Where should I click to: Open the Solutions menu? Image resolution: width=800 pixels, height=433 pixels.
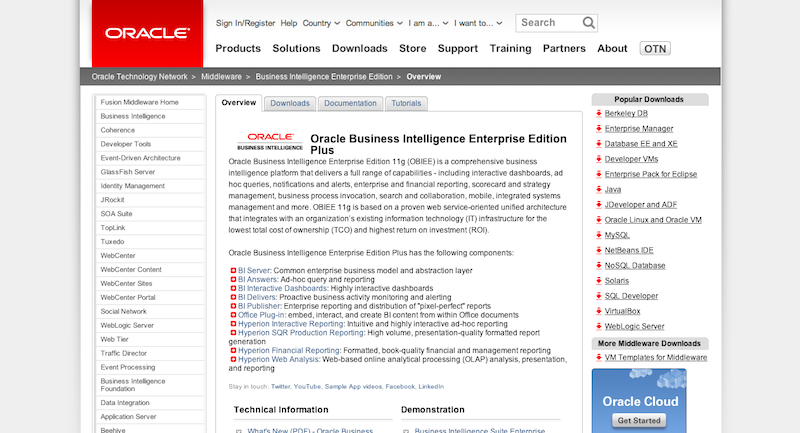click(x=296, y=48)
